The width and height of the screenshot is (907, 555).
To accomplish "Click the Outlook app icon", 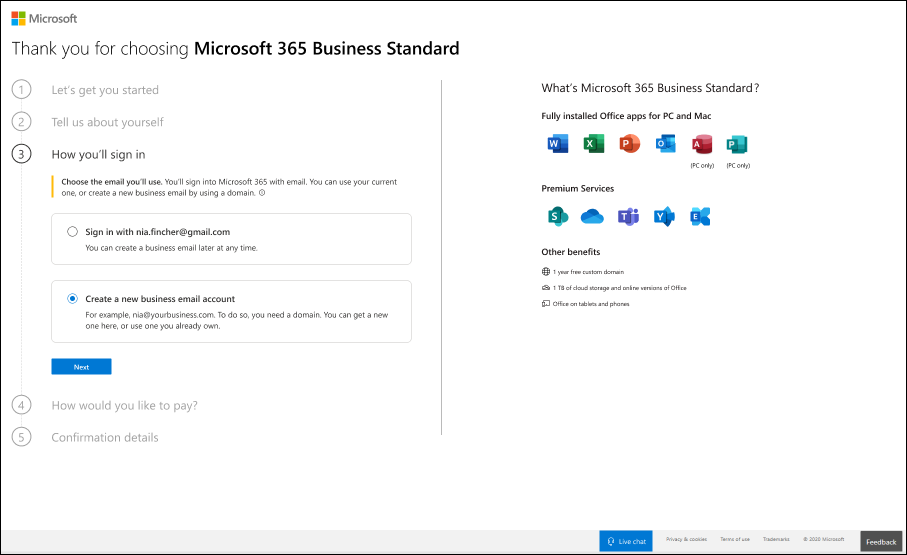I will point(665,144).
